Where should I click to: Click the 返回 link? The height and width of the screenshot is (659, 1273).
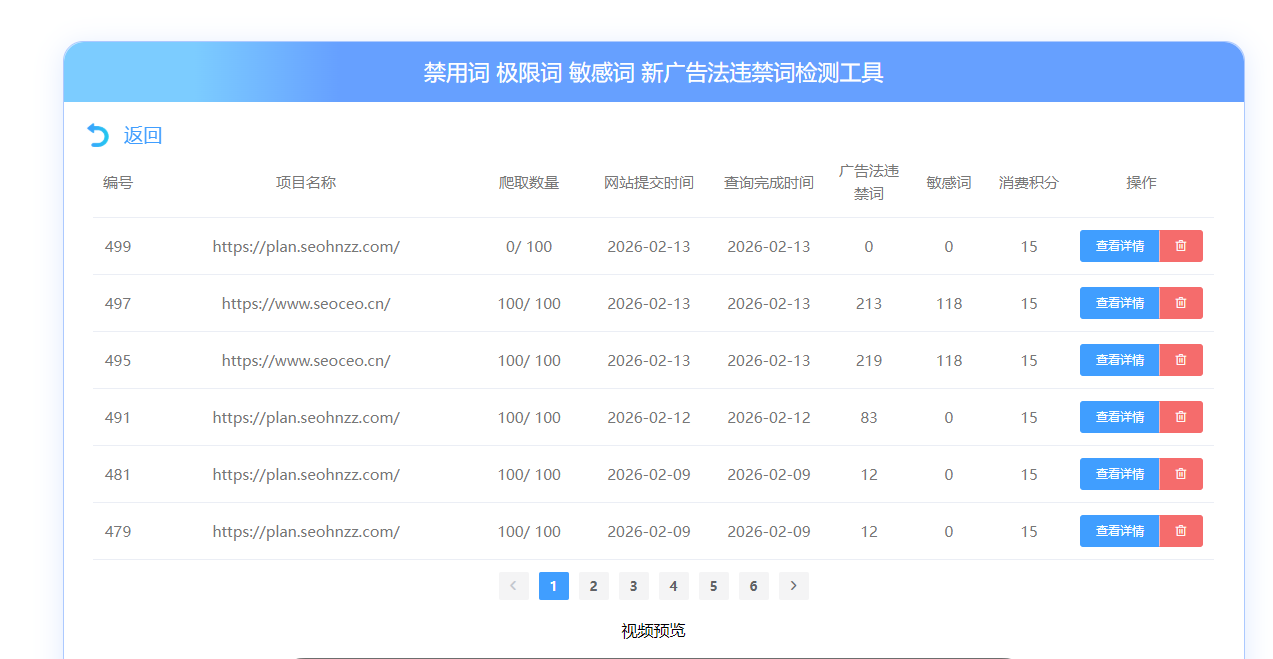point(142,135)
